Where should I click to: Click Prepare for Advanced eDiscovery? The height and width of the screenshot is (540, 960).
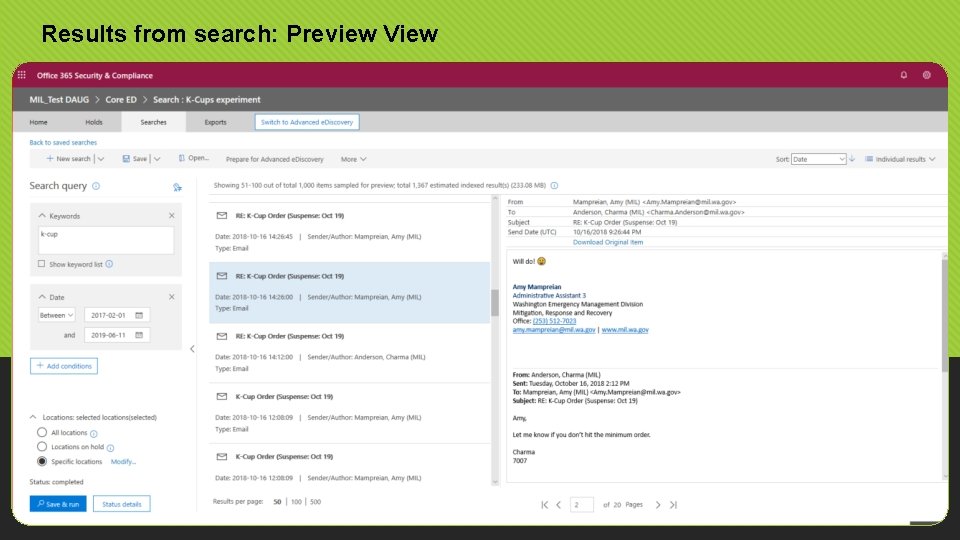(x=274, y=159)
